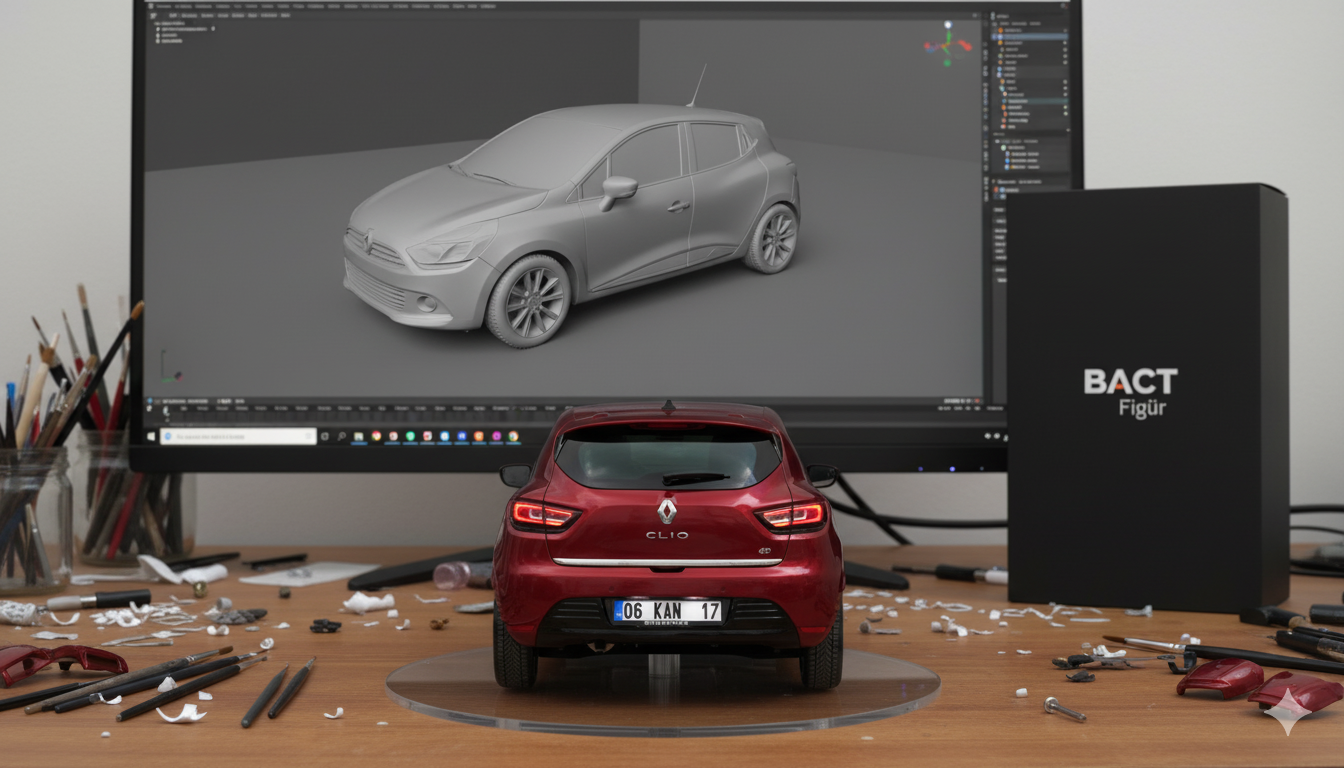Open the green app icon in the taskbar

coord(410,436)
